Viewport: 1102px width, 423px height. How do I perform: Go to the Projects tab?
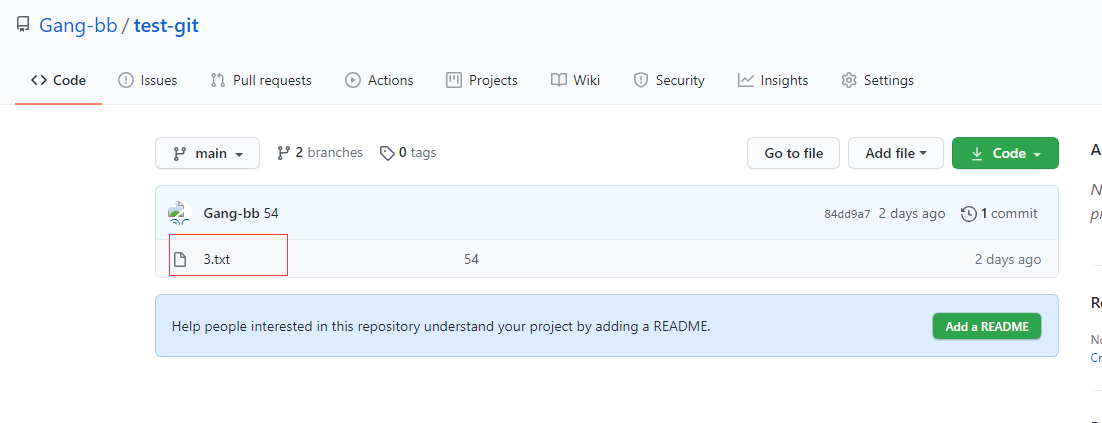click(481, 80)
